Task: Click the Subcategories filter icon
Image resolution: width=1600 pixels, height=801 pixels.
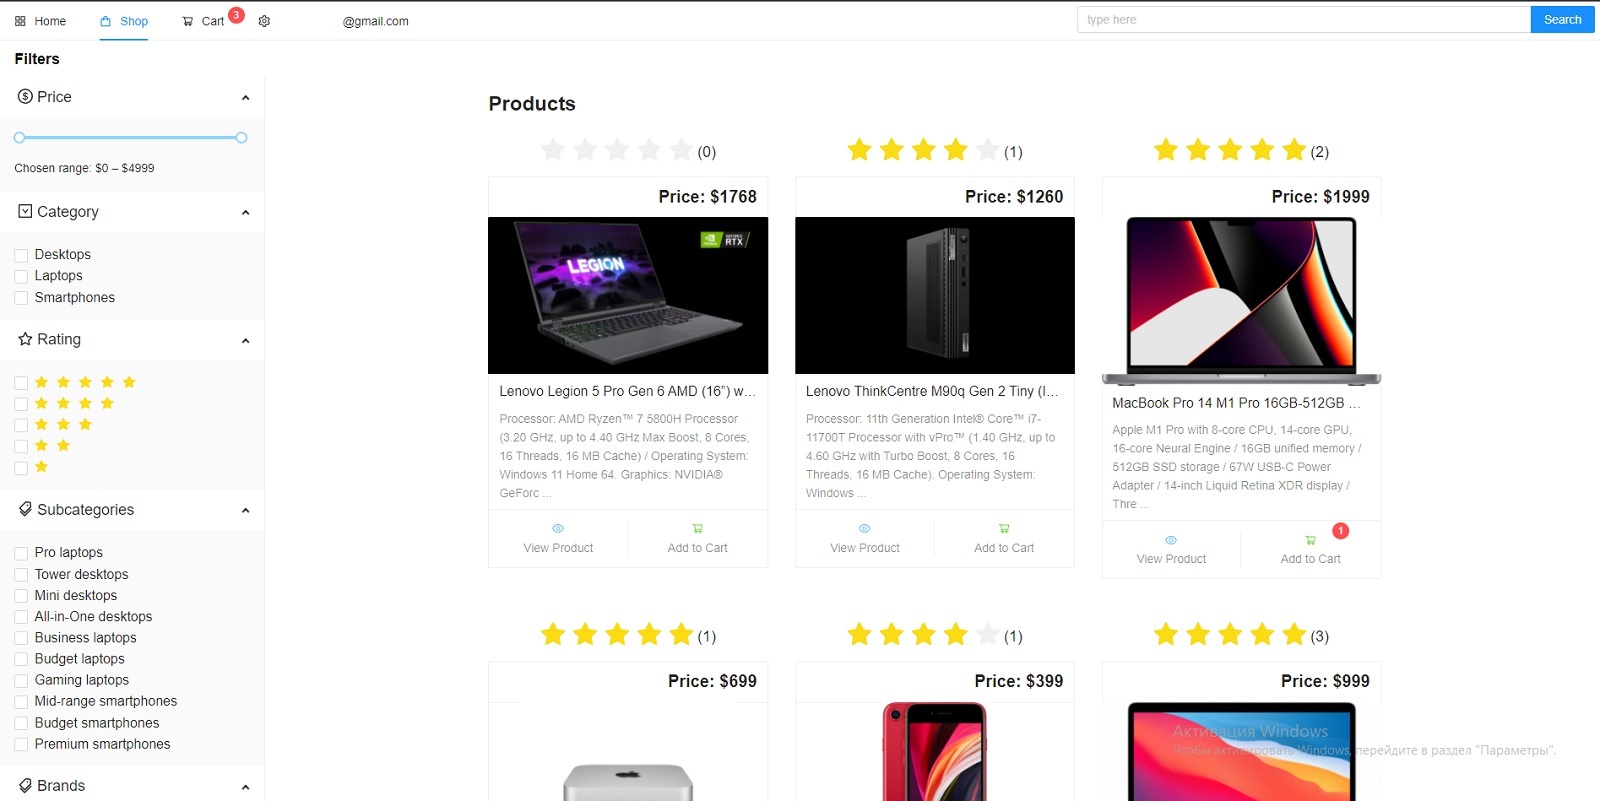Action: click(24, 509)
